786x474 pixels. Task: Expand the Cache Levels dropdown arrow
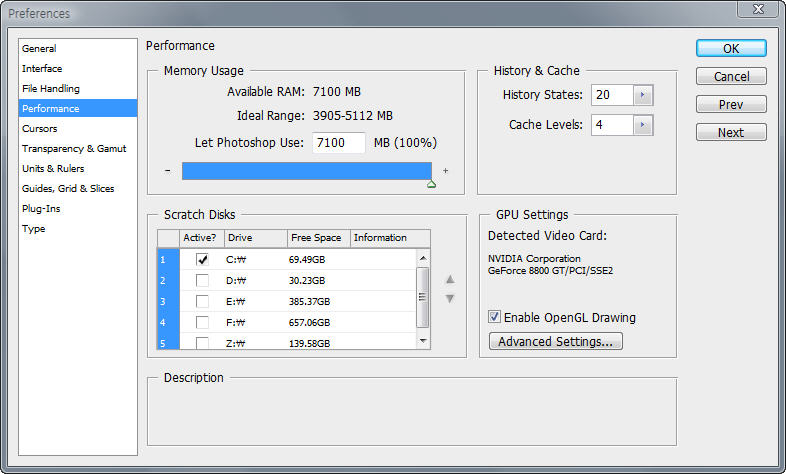(643, 125)
